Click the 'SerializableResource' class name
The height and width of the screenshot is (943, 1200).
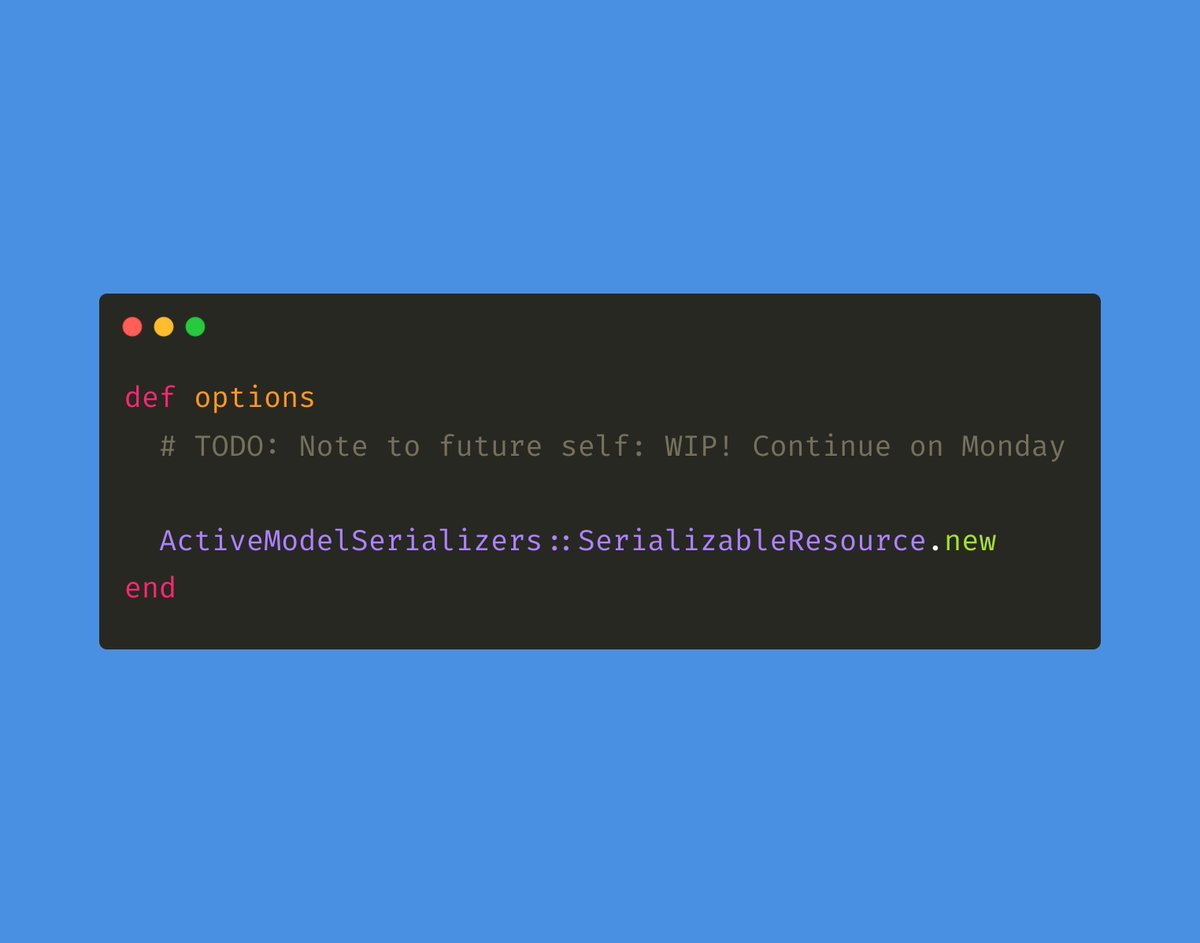752,541
